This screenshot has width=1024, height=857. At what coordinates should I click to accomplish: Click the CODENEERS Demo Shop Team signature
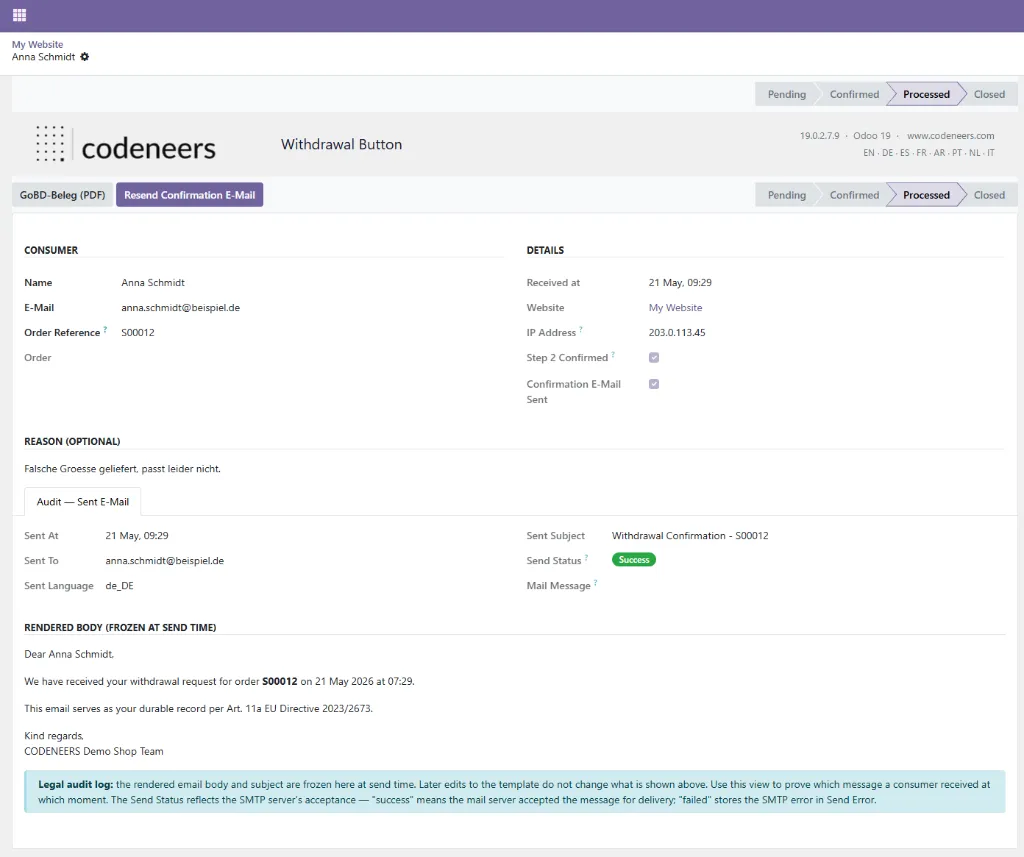[94, 751]
